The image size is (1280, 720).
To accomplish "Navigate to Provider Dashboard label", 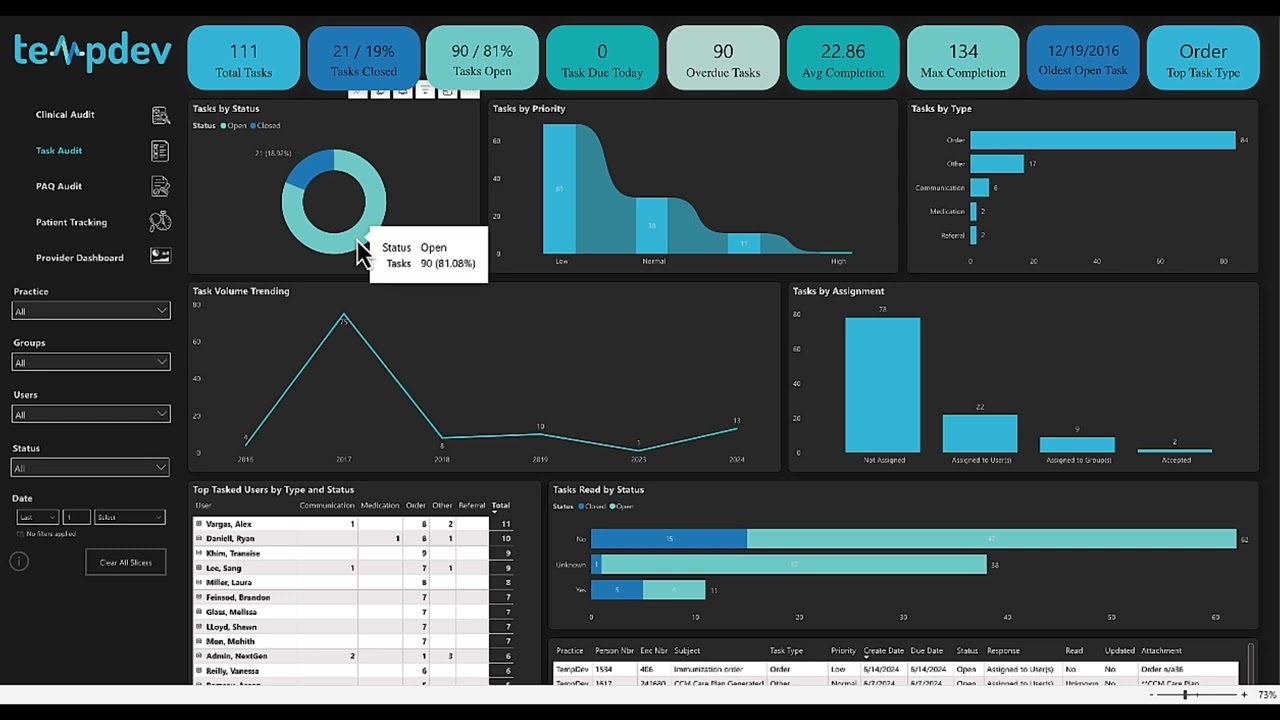I will 80,258.
